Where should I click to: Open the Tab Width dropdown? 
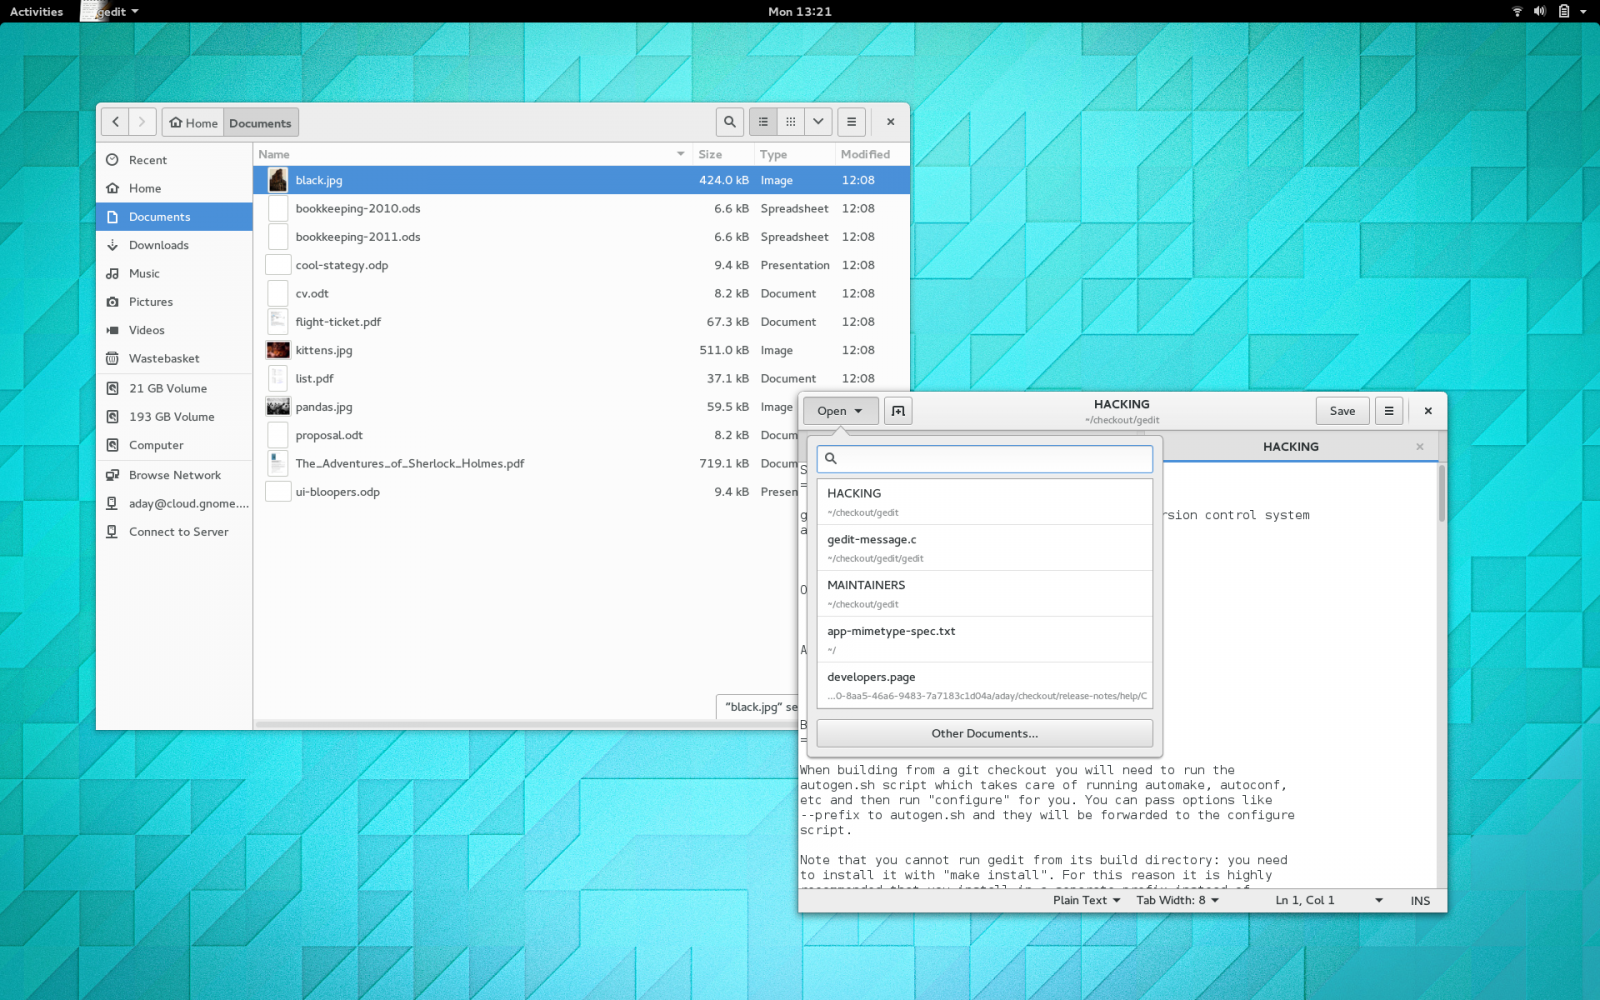tap(1177, 900)
